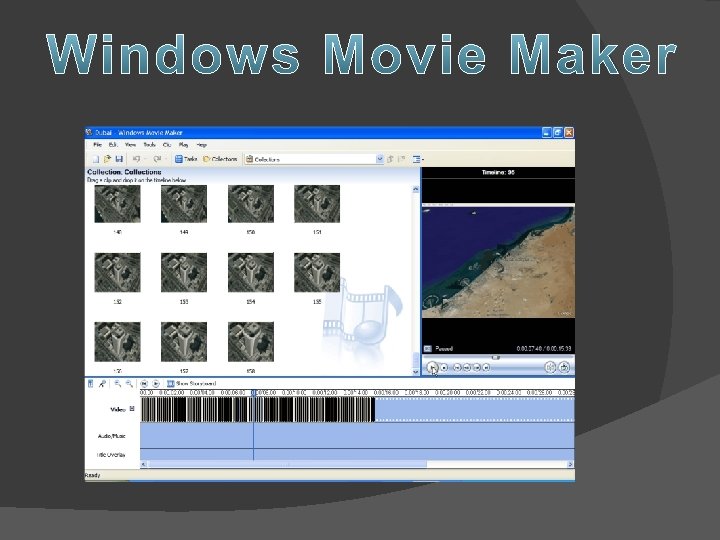This screenshot has width=720, height=540.
Task: Click the Previous Frame button
Action: pyautogui.click(x=467, y=367)
